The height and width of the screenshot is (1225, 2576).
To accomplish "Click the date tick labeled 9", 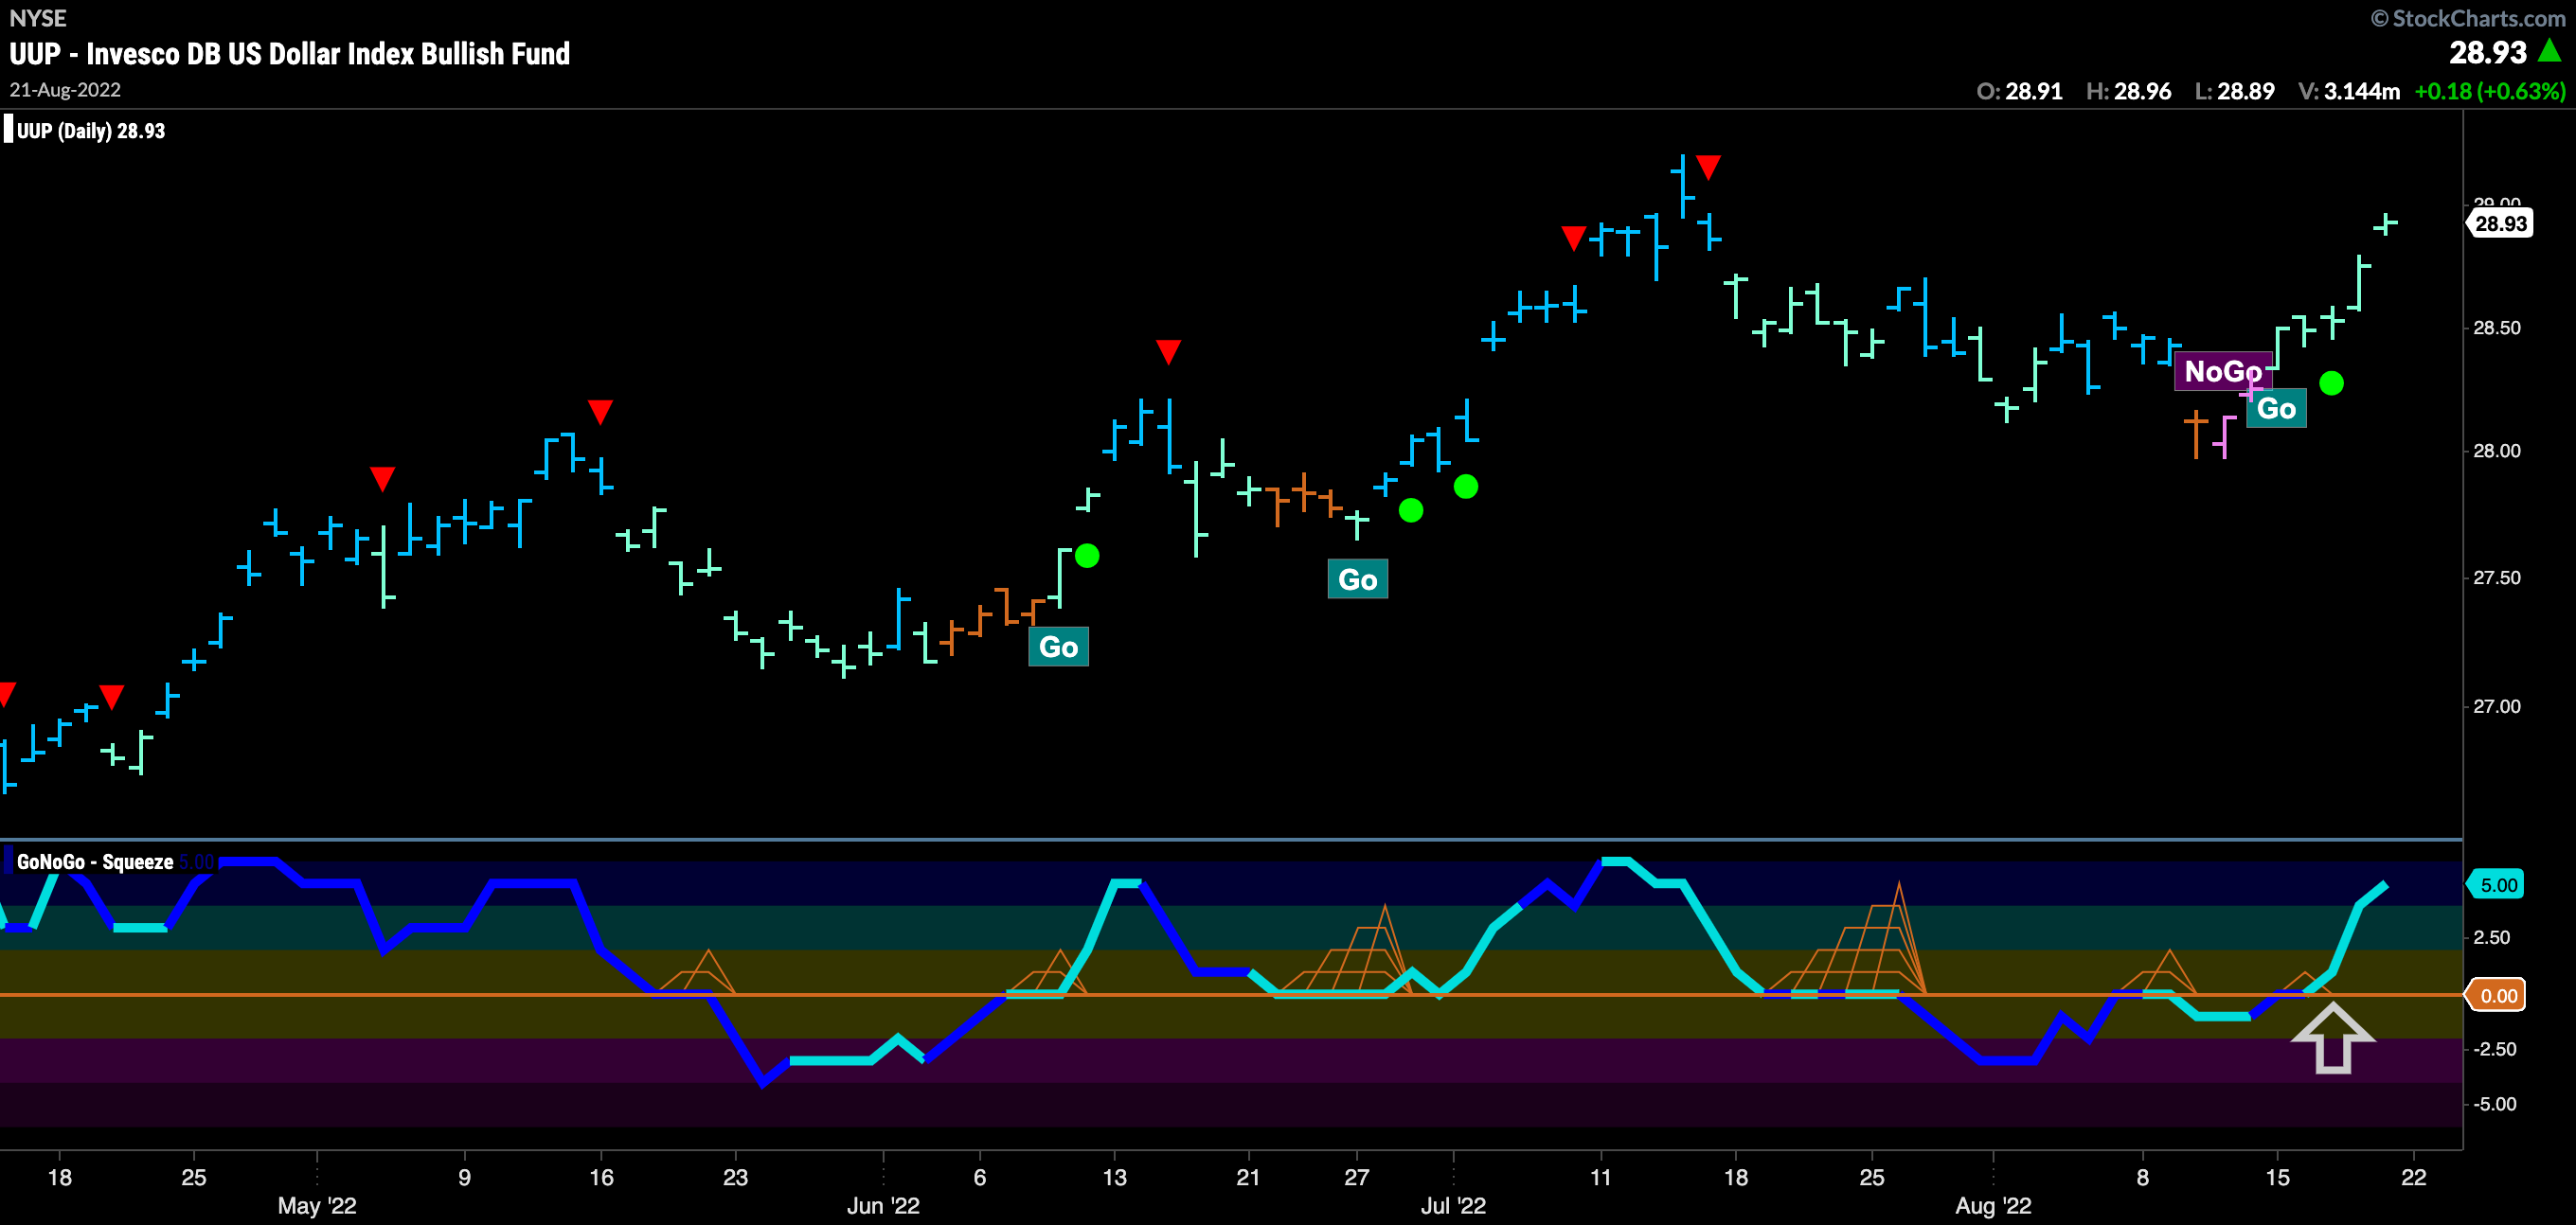I will [464, 1177].
